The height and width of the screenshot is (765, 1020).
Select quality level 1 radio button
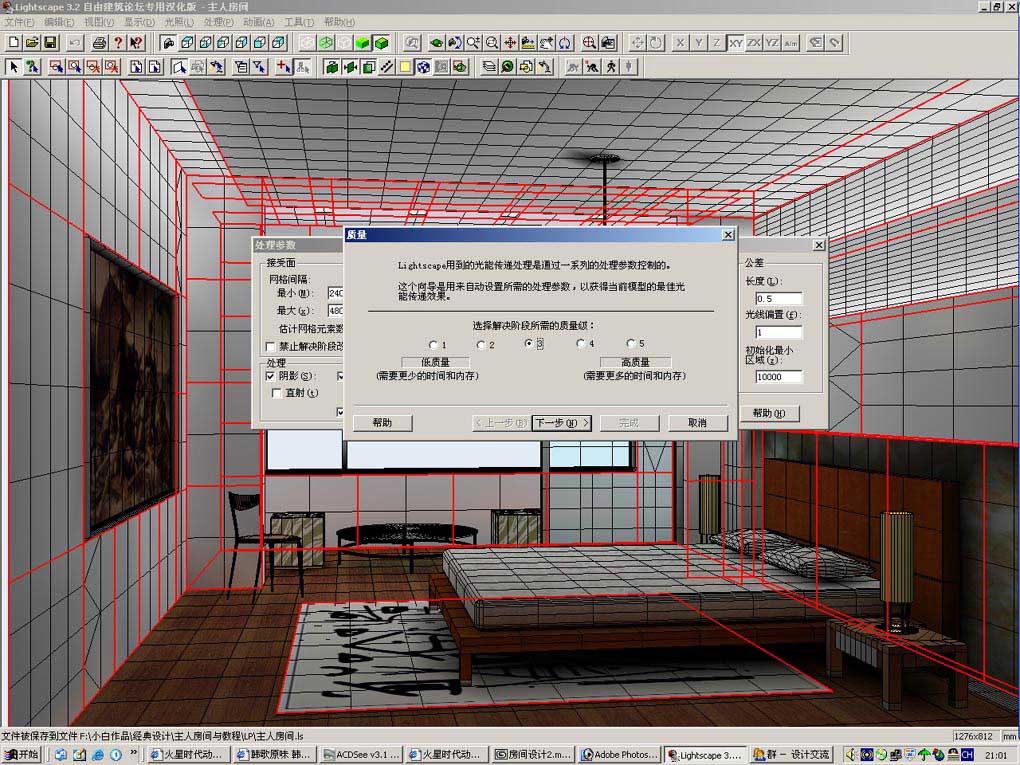pos(433,345)
